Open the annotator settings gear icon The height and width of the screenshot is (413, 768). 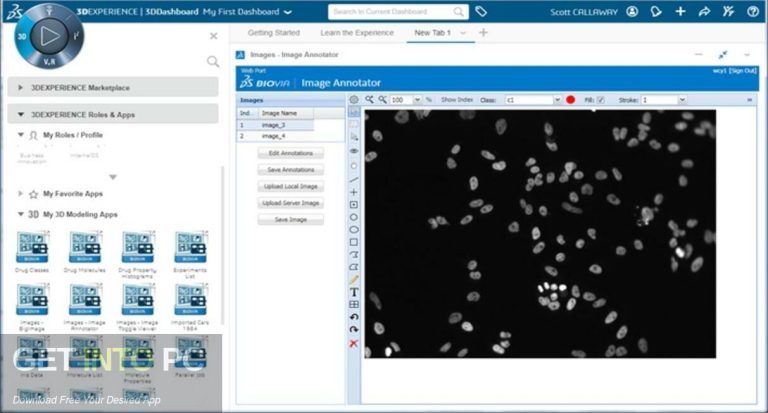coord(354,100)
